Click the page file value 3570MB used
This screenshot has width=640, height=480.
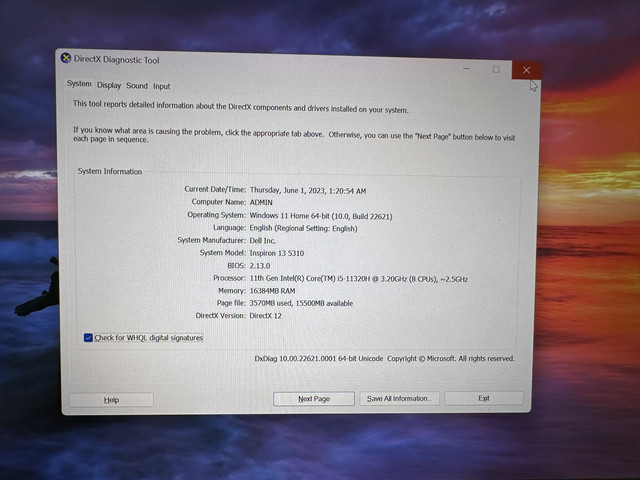pyautogui.click(x=271, y=303)
